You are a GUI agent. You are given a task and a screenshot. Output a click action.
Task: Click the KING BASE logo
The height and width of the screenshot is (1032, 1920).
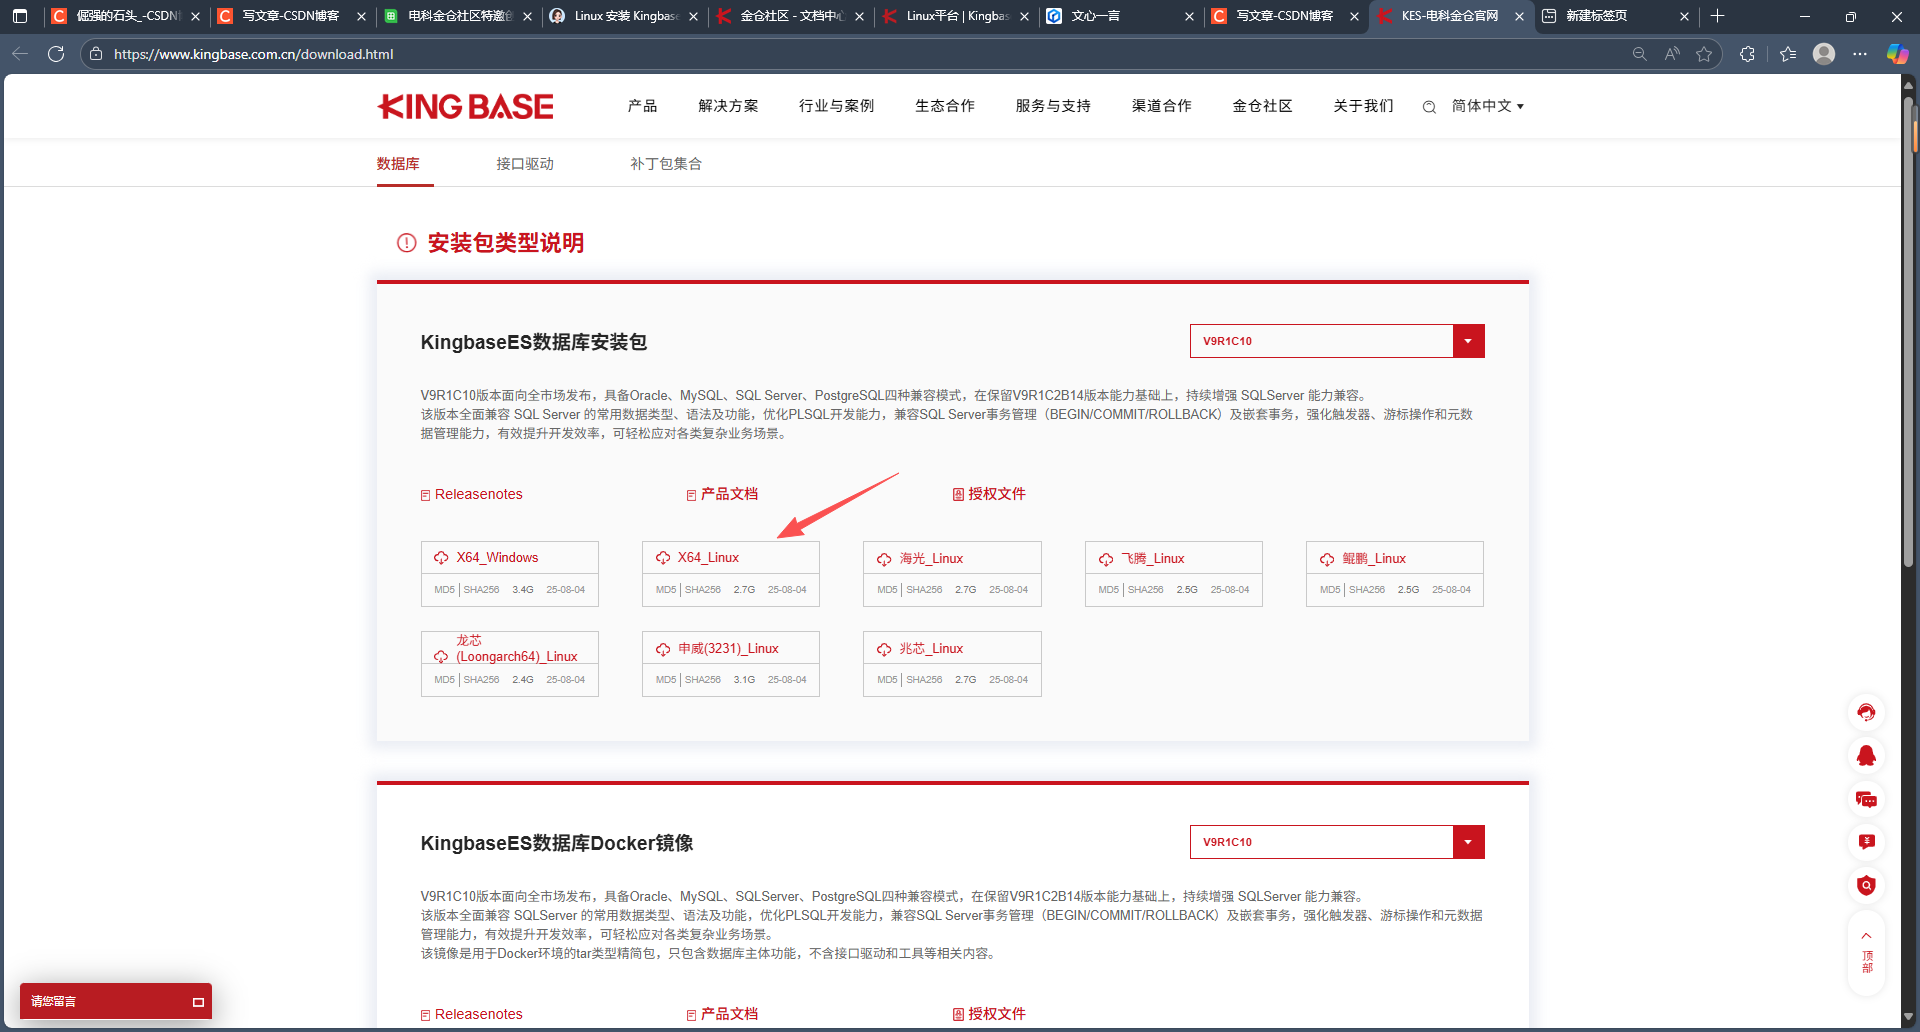465,106
